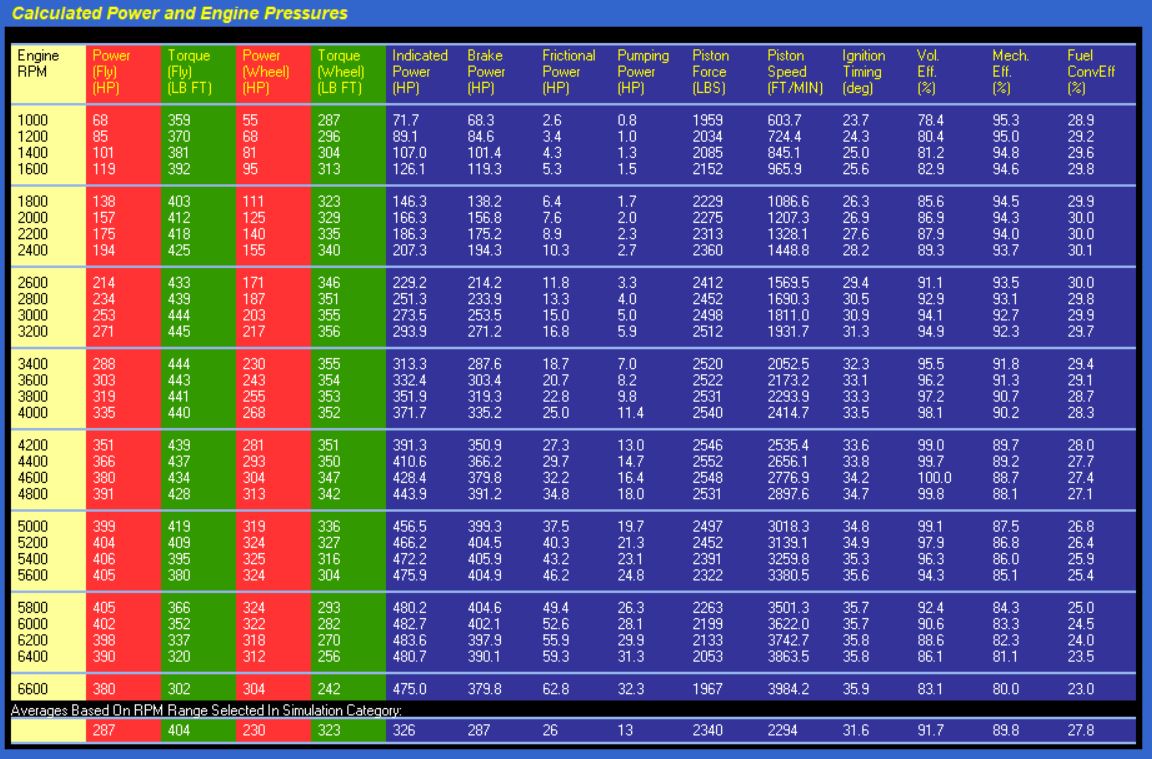Click peak flywheel torque value 445
The image size is (1152, 759).
pos(179,331)
